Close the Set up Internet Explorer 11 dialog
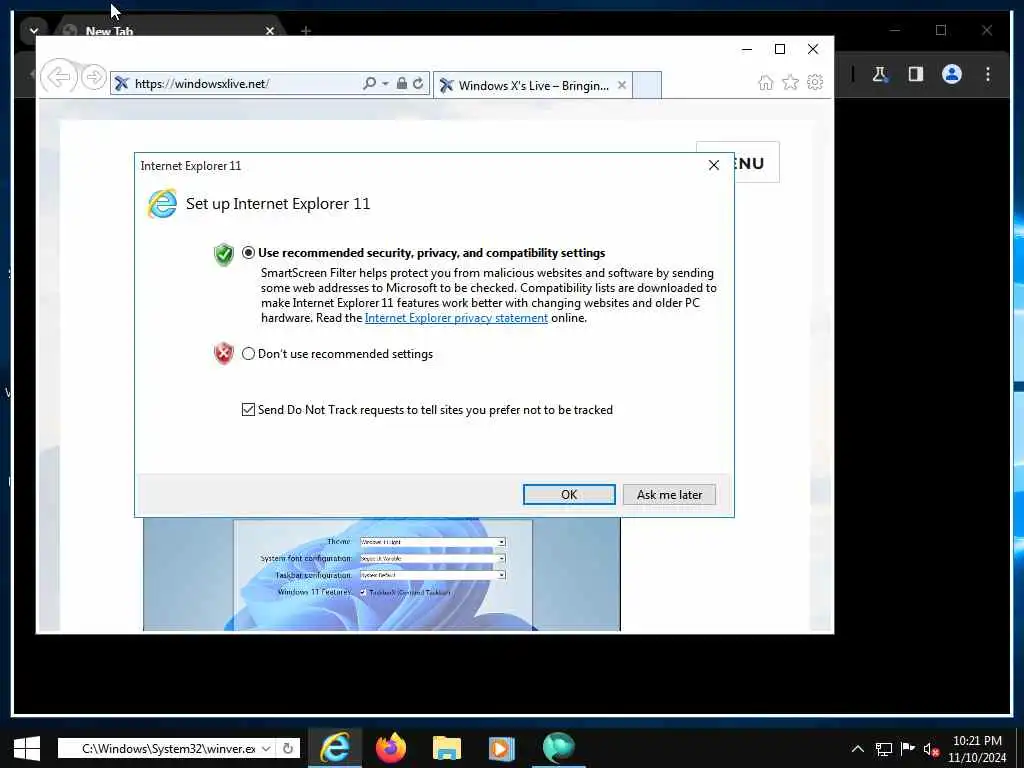Image resolution: width=1024 pixels, height=768 pixels. [x=714, y=165]
